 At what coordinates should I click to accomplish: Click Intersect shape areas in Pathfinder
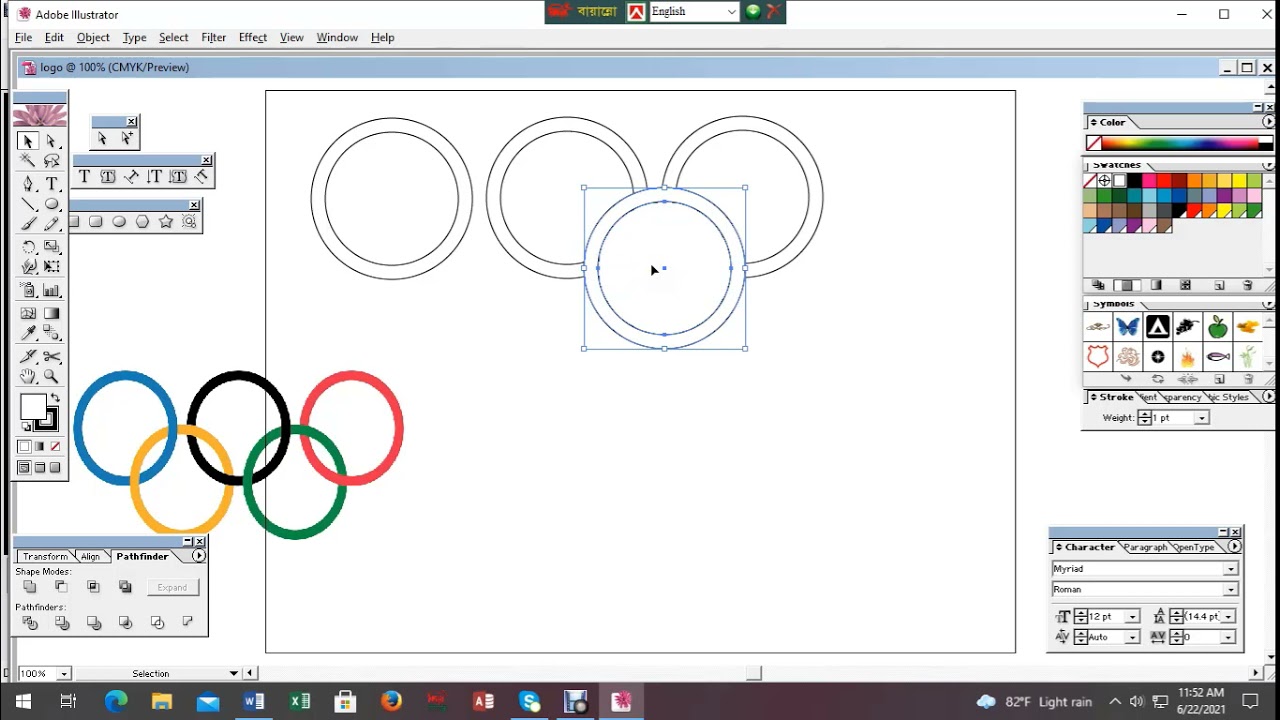click(93, 587)
